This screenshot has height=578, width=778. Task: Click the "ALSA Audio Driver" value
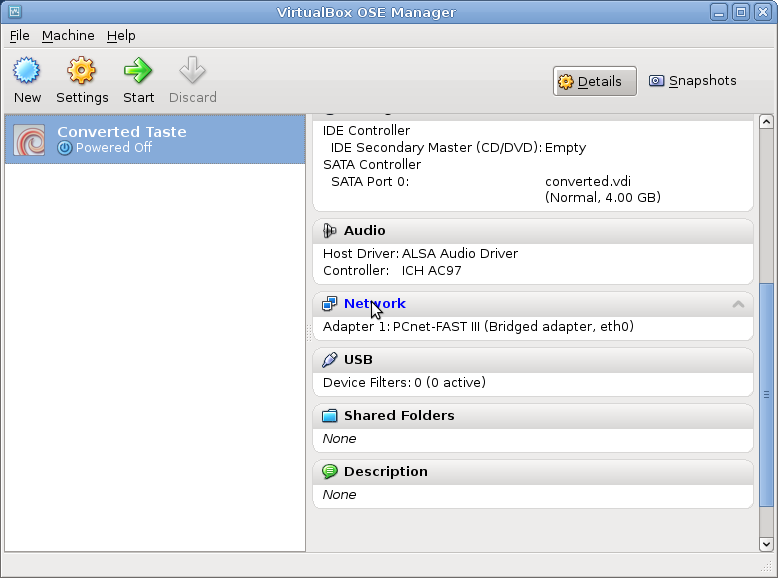click(460, 254)
